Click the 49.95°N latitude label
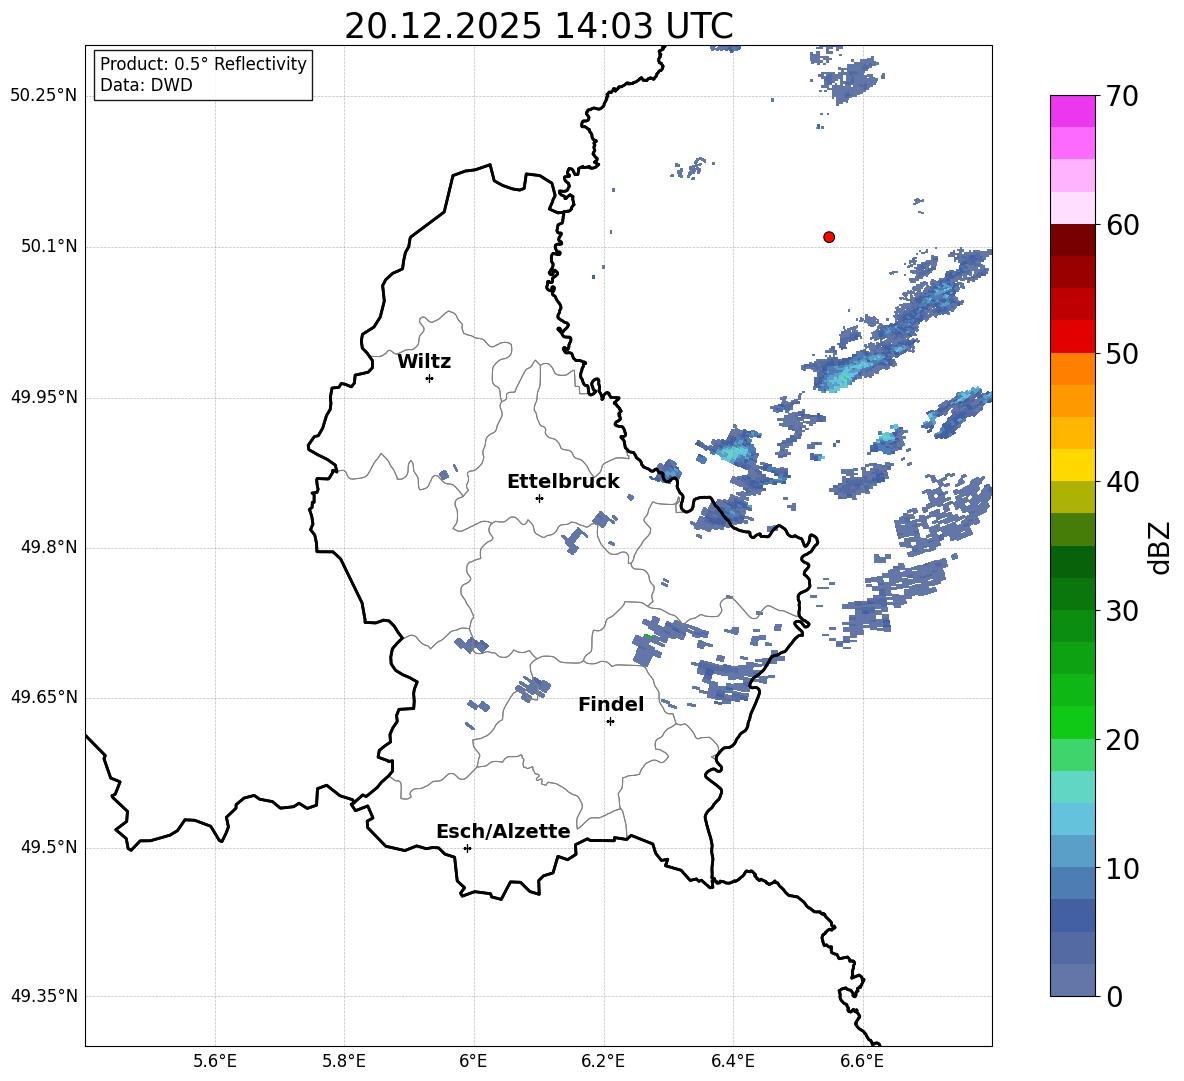1184x1081 pixels. 44,396
